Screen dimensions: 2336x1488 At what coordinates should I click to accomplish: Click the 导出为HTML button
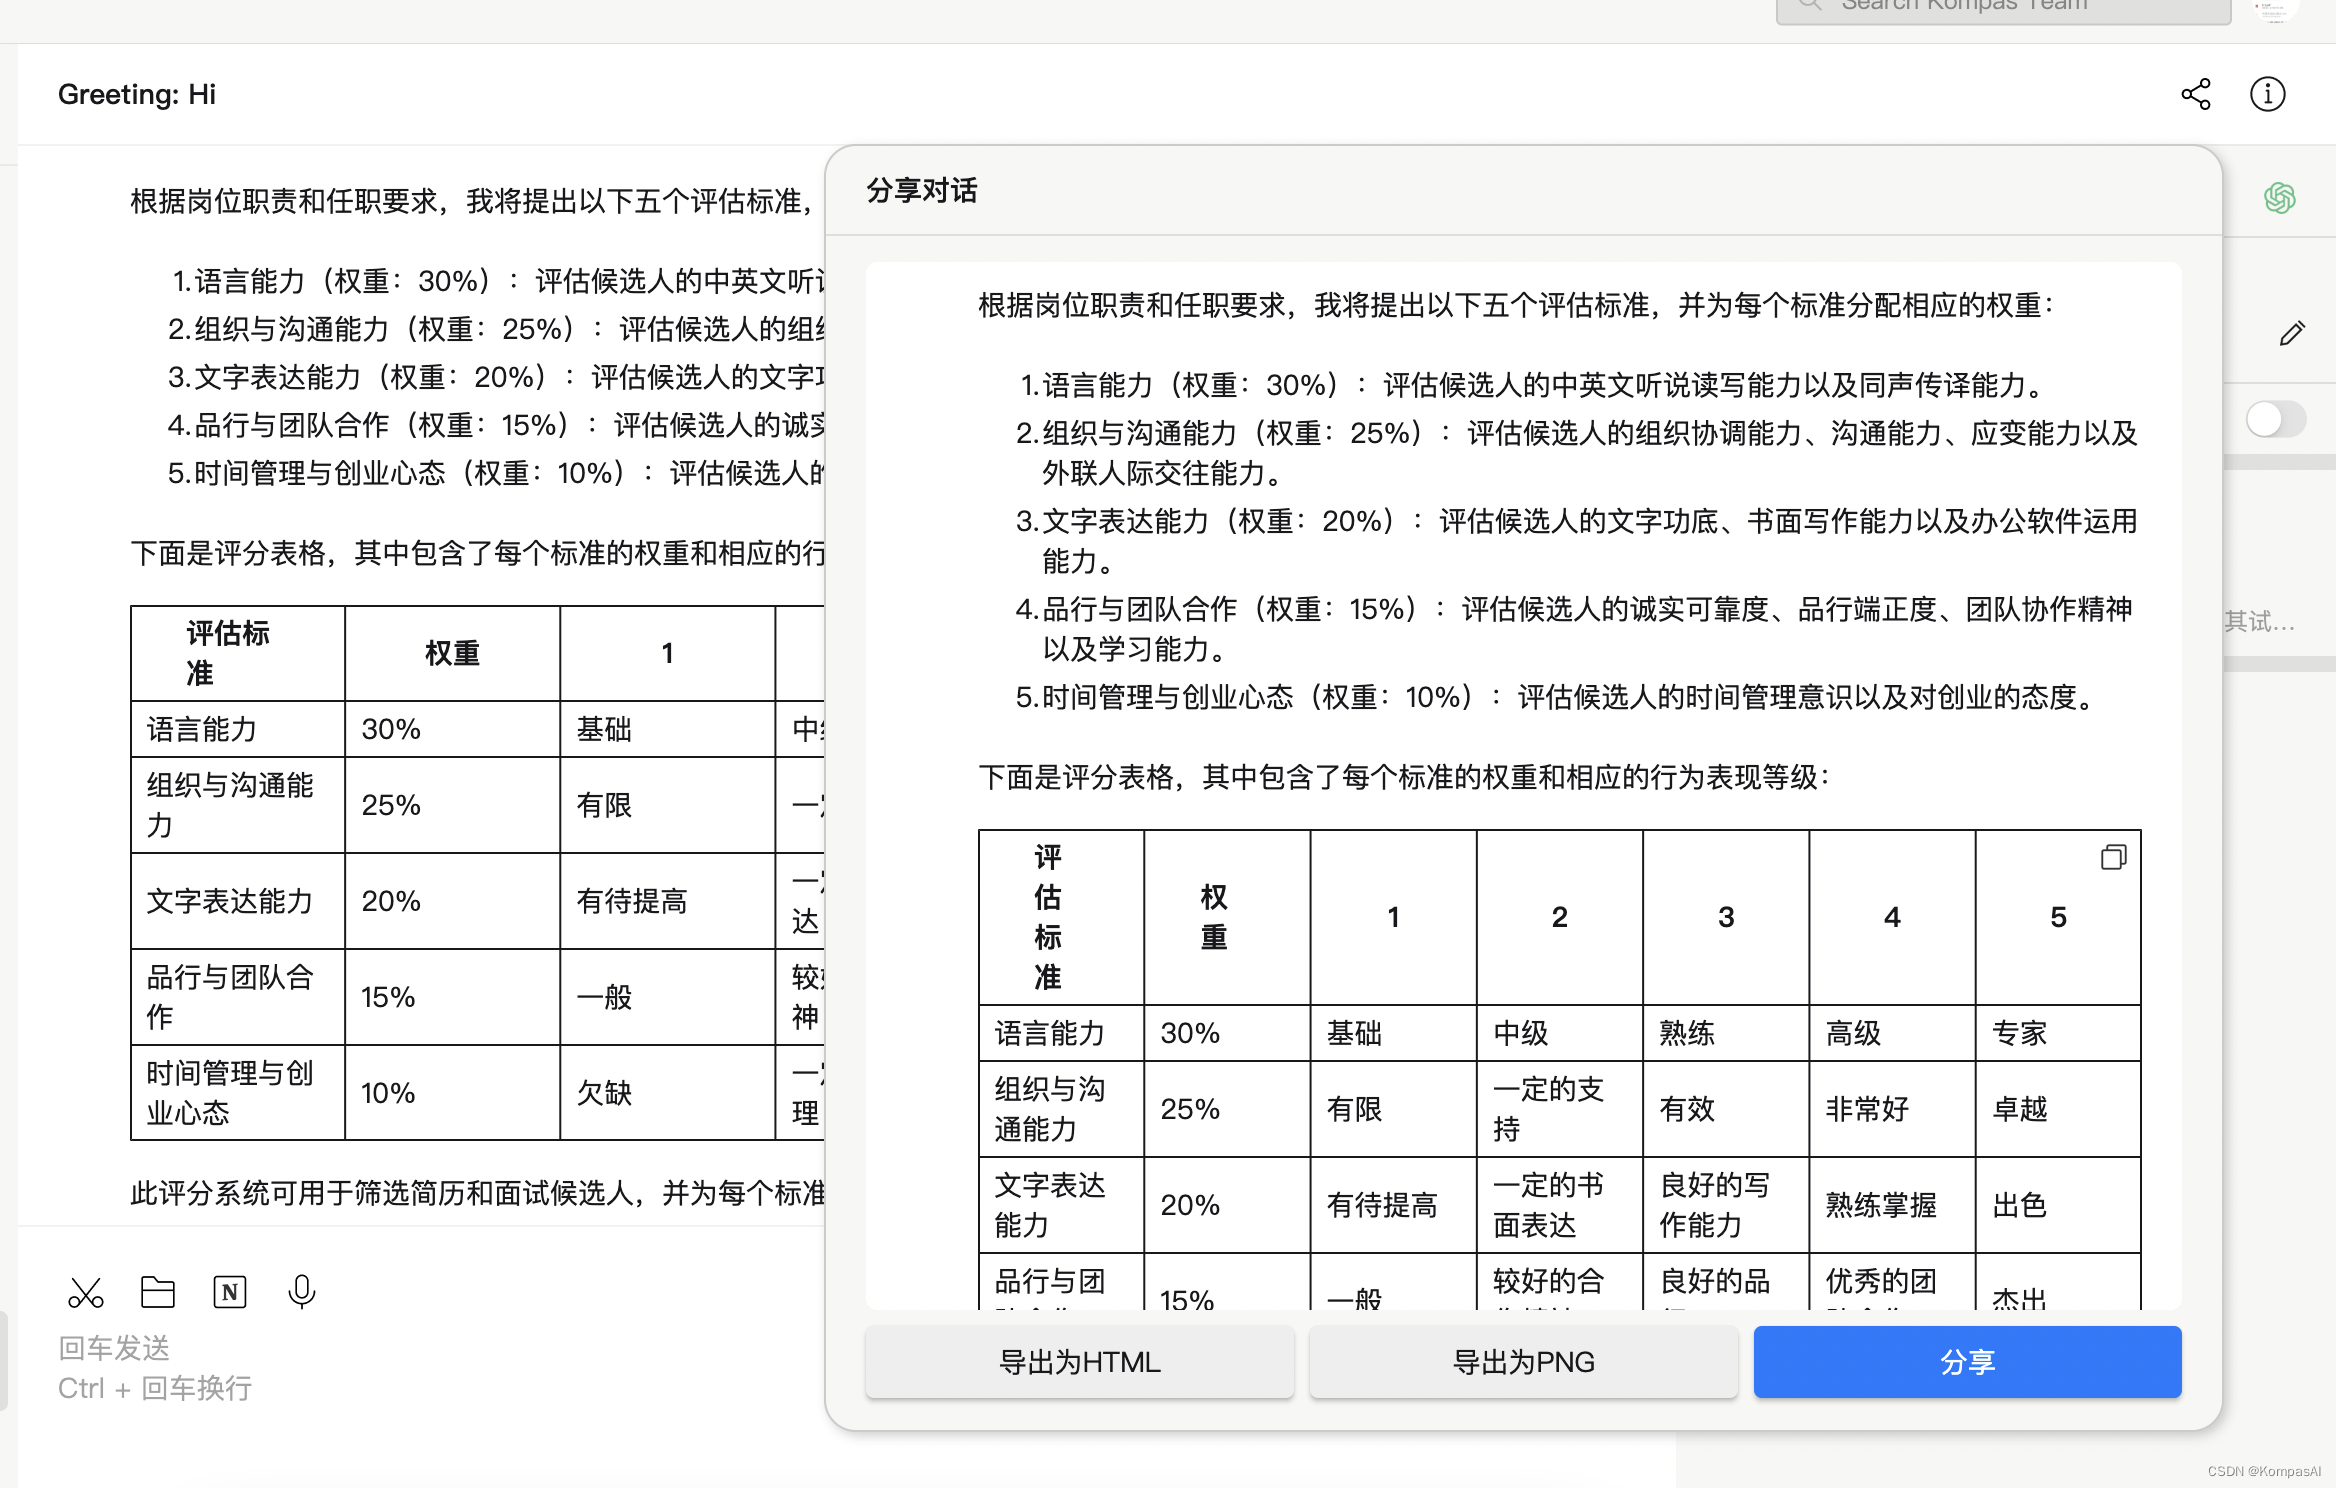pyautogui.click(x=1079, y=1362)
